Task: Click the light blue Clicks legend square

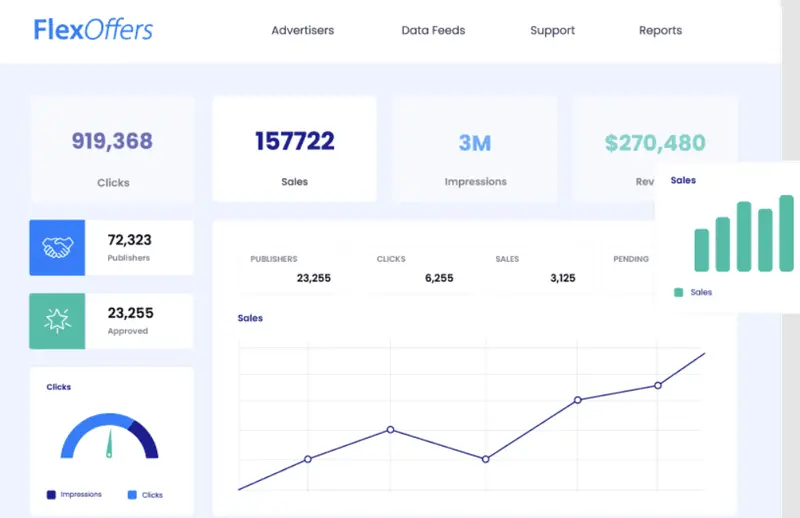Action: (x=132, y=495)
